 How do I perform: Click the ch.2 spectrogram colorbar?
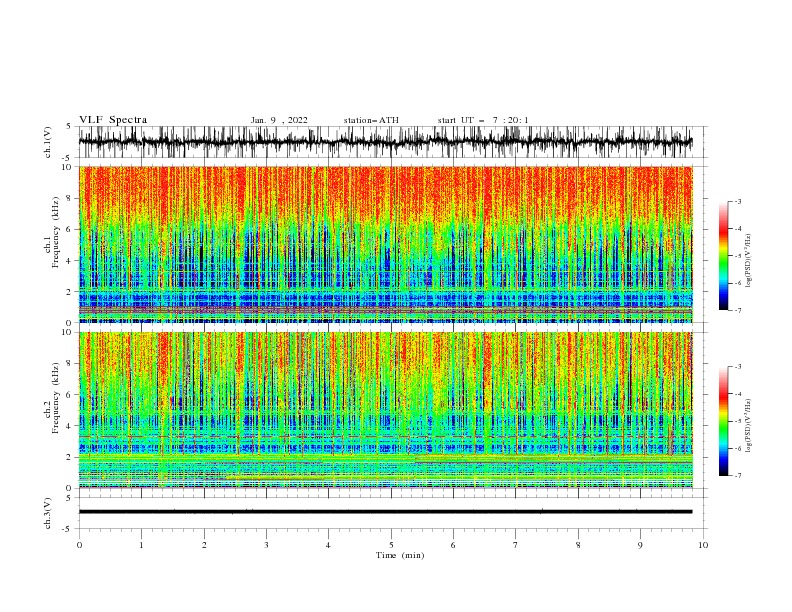coord(723,421)
